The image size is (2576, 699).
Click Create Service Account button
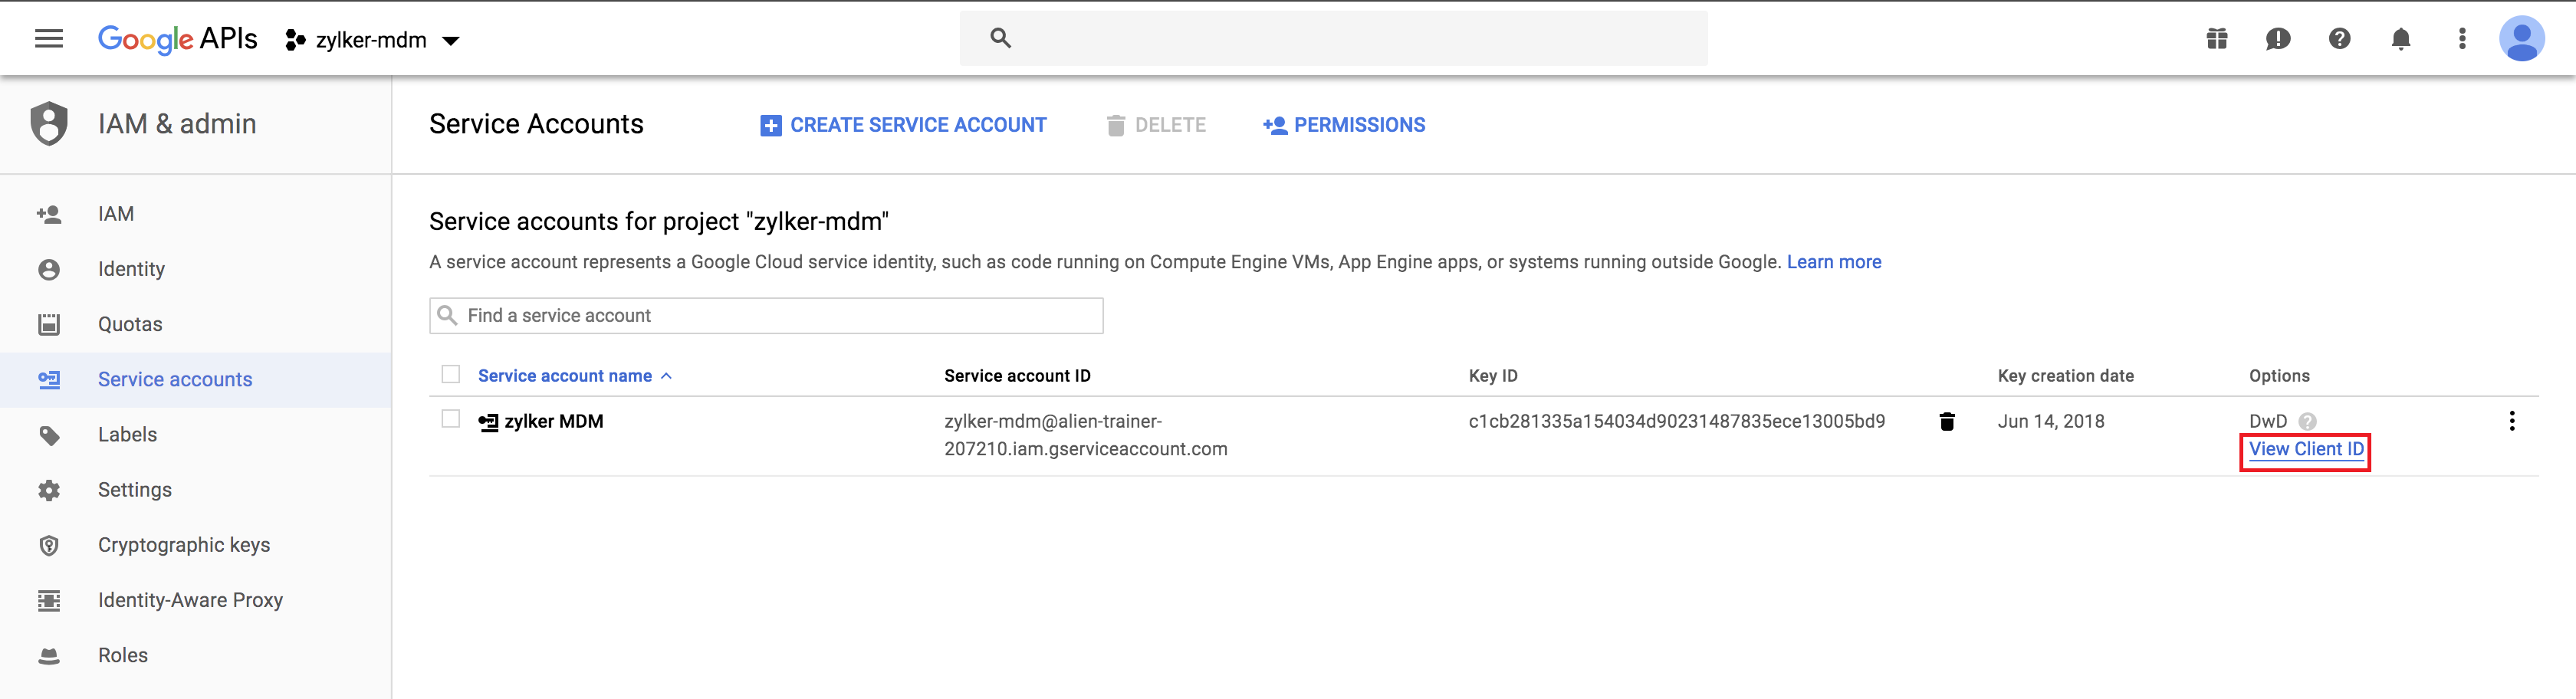903,125
